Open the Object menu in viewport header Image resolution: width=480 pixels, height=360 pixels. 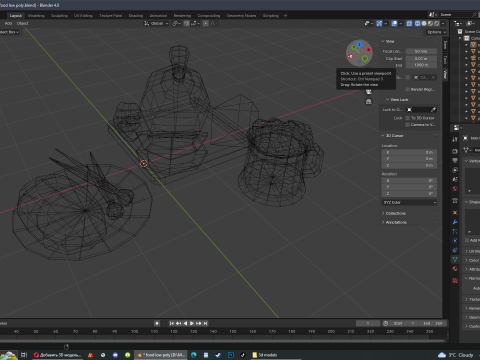pyautogui.click(x=22, y=23)
